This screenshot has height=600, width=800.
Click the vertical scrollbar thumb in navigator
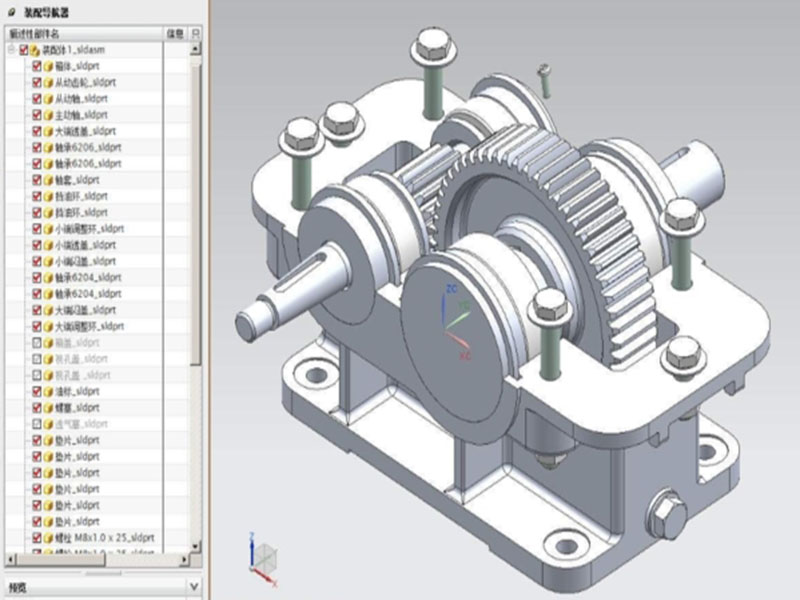coord(196,200)
